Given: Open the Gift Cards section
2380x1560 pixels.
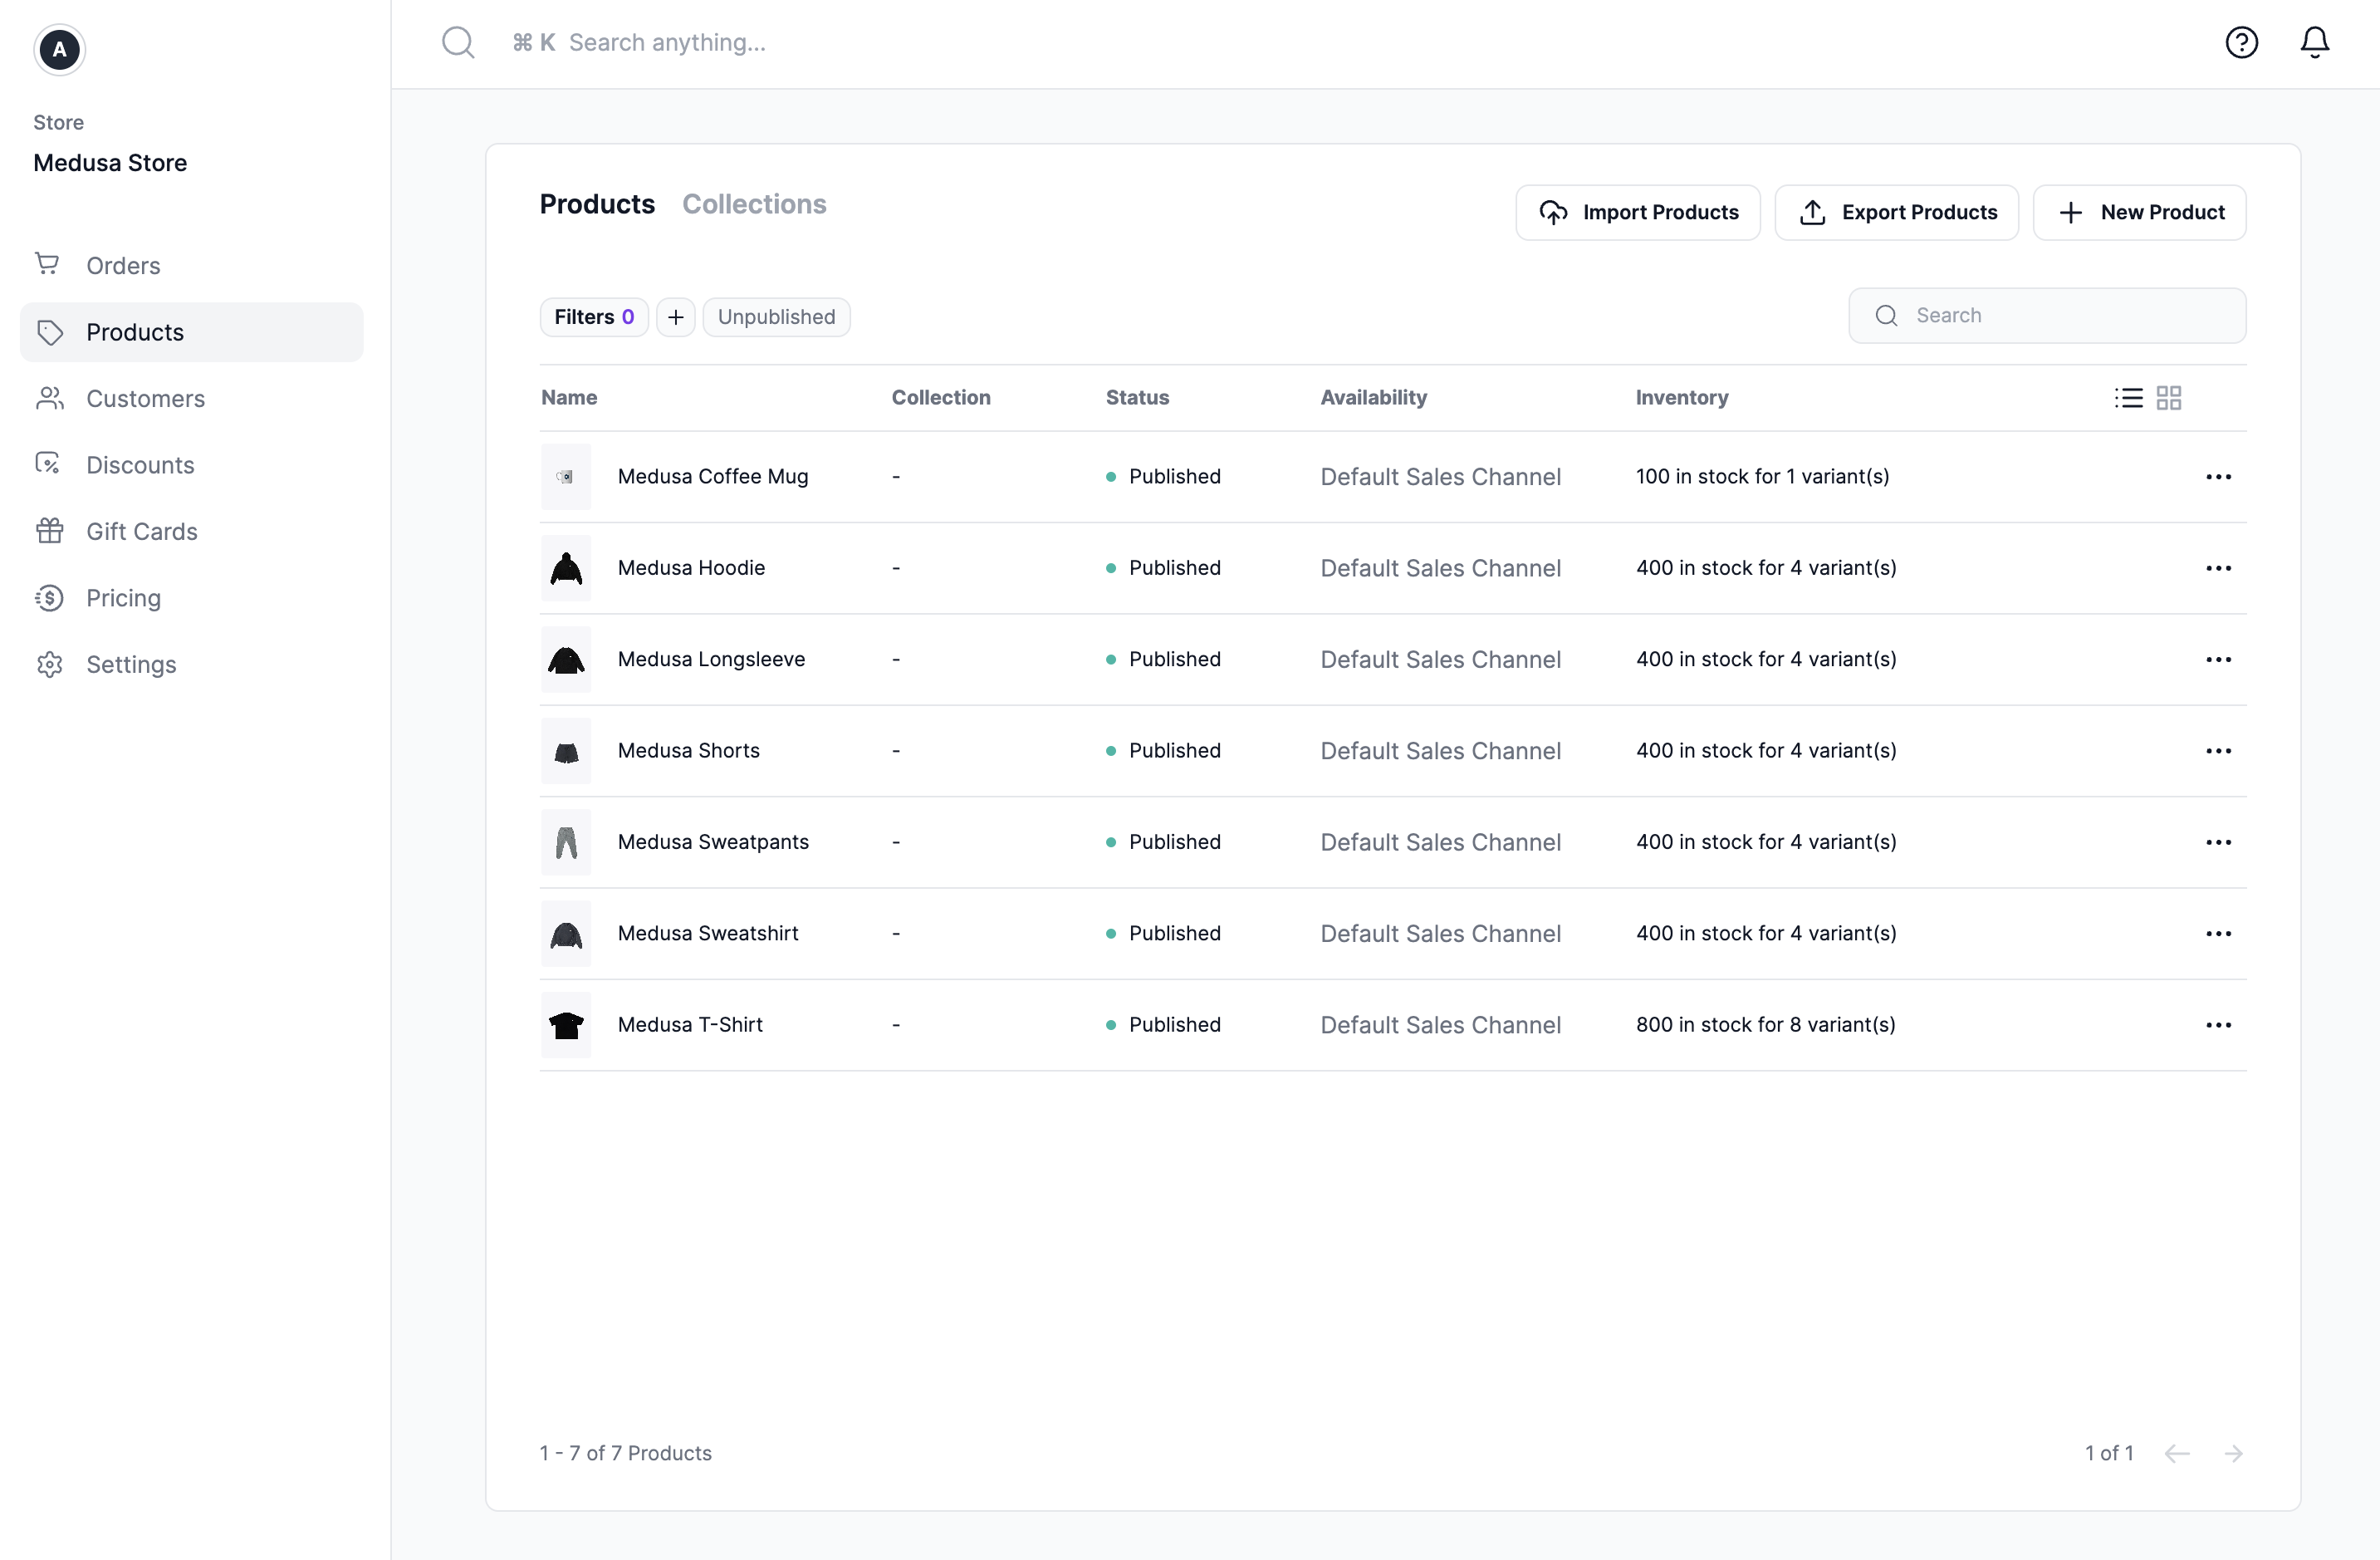Looking at the screenshot, I should 142,531.
